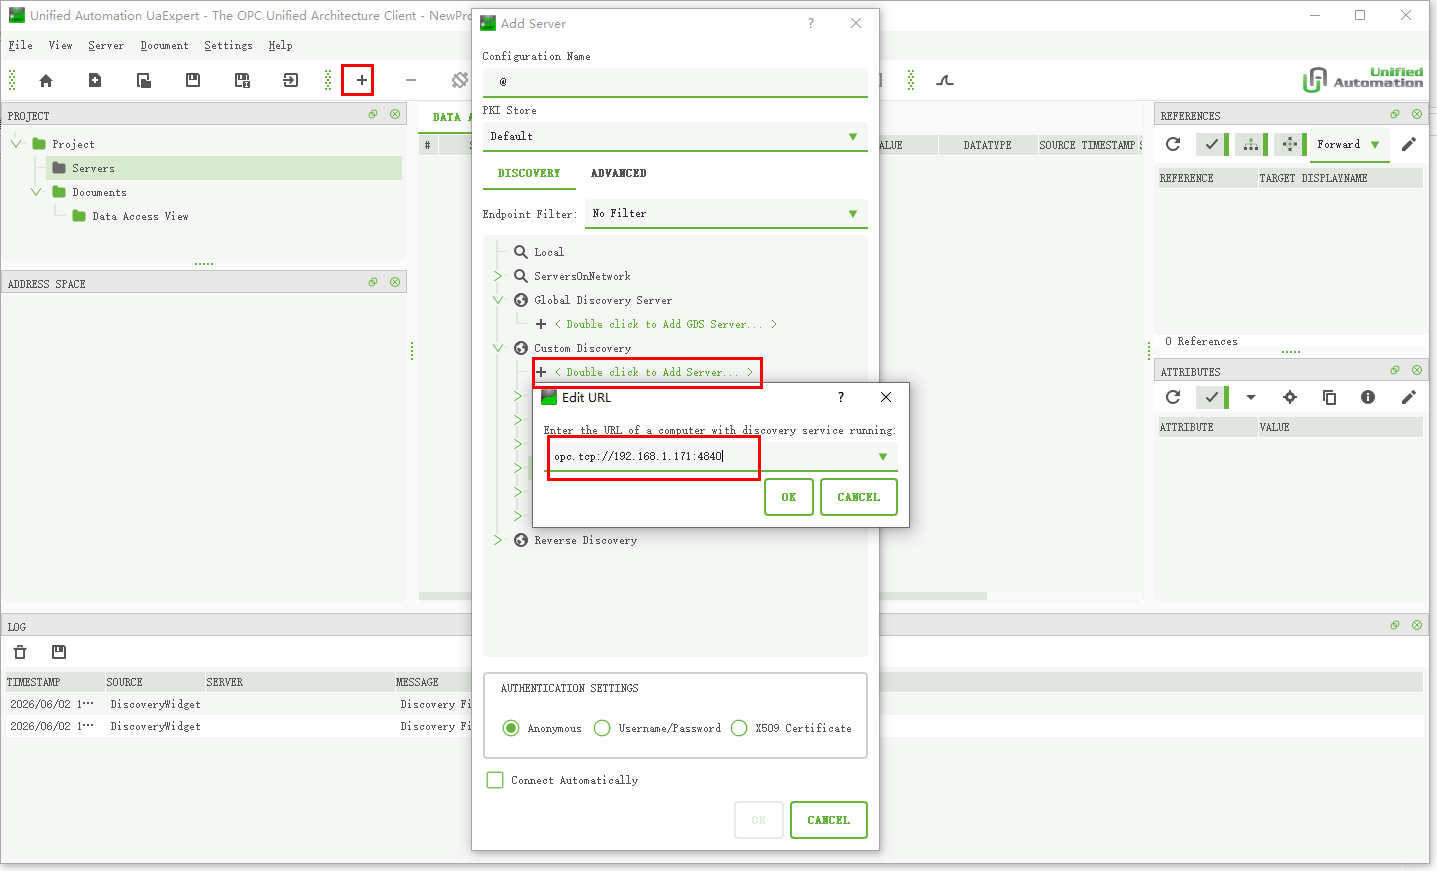Click the login/exit arrow toolbar icon
The image size is (1437, 871).
click(291, 81)
